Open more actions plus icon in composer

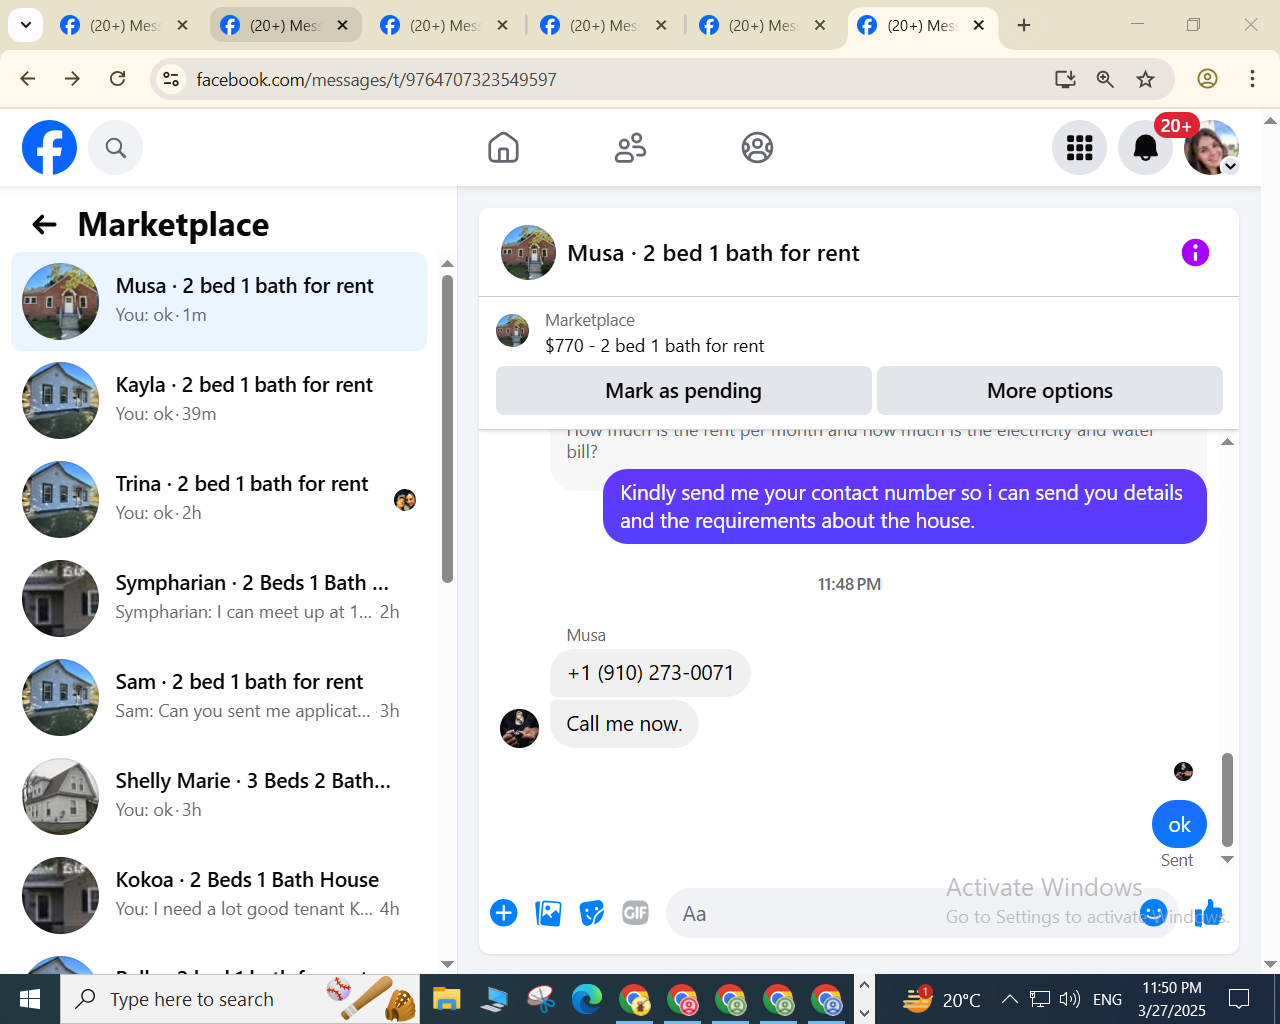[504, 913]
